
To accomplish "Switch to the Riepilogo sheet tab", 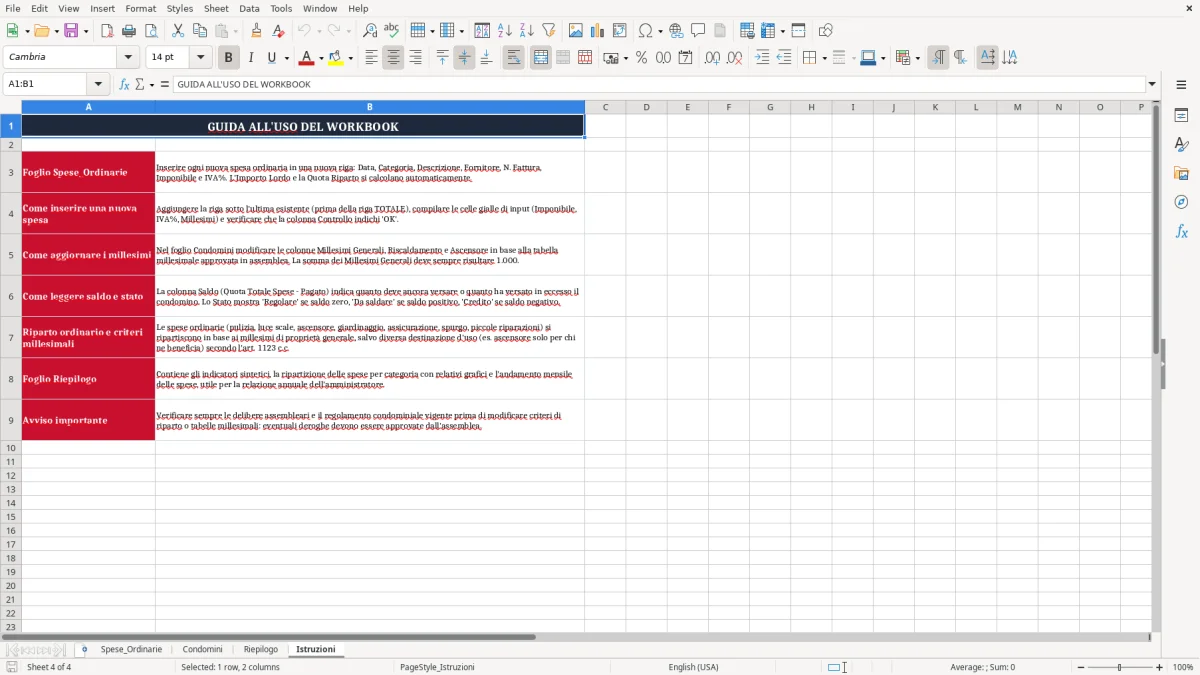I will click(x=261, y=649).
